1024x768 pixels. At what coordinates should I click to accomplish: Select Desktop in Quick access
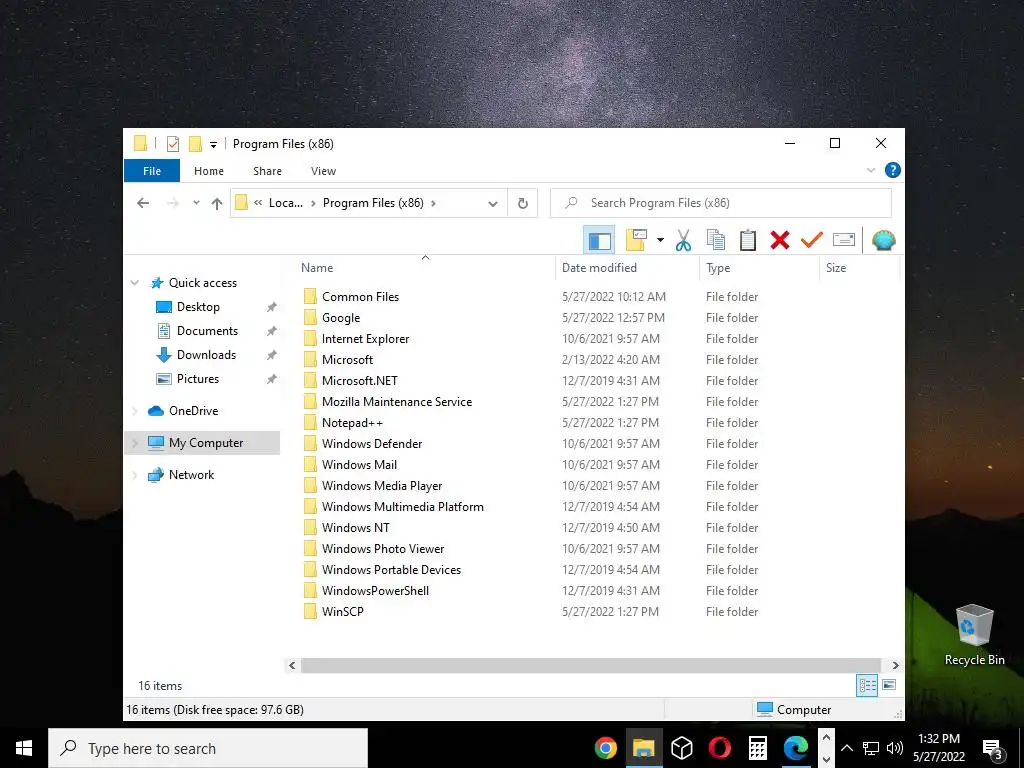(x=198, y=307)
